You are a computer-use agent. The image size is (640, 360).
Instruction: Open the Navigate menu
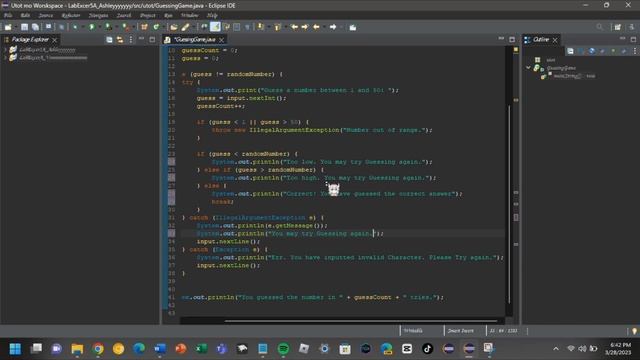click(x=98, y=16)
